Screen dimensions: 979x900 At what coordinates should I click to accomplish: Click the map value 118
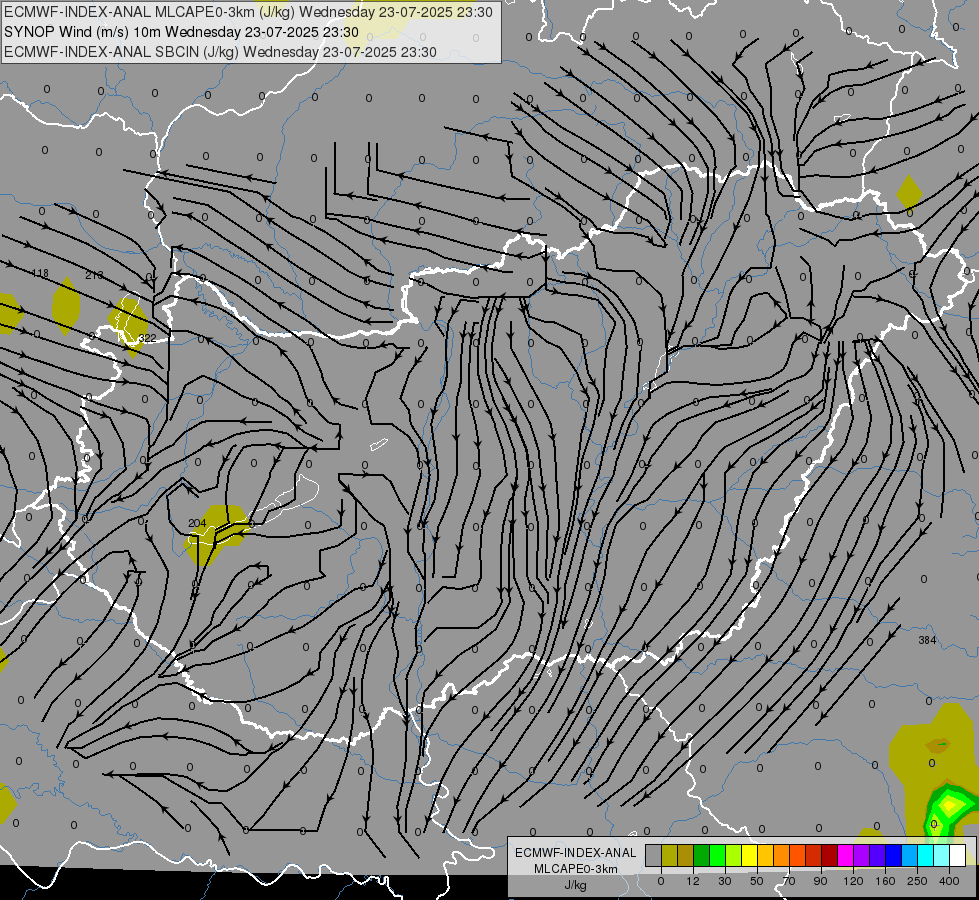[x=40, y=274]
